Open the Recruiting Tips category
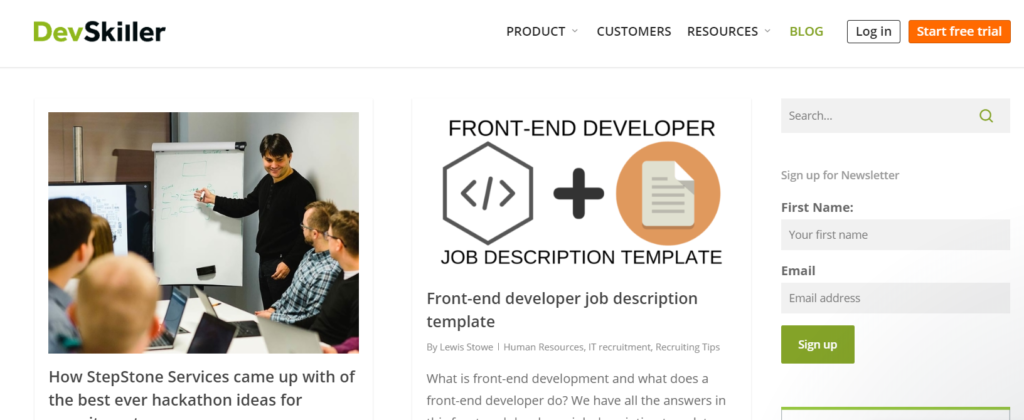 (x=687, y=348)
